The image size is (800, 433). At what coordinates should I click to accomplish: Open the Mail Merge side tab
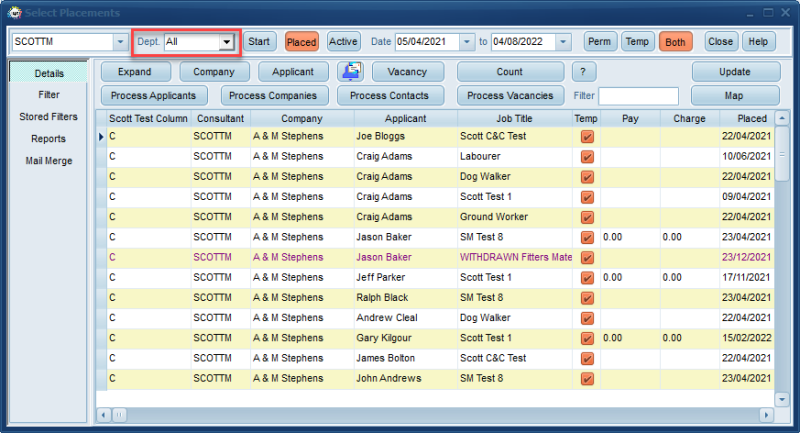click(x=48, y=161)
